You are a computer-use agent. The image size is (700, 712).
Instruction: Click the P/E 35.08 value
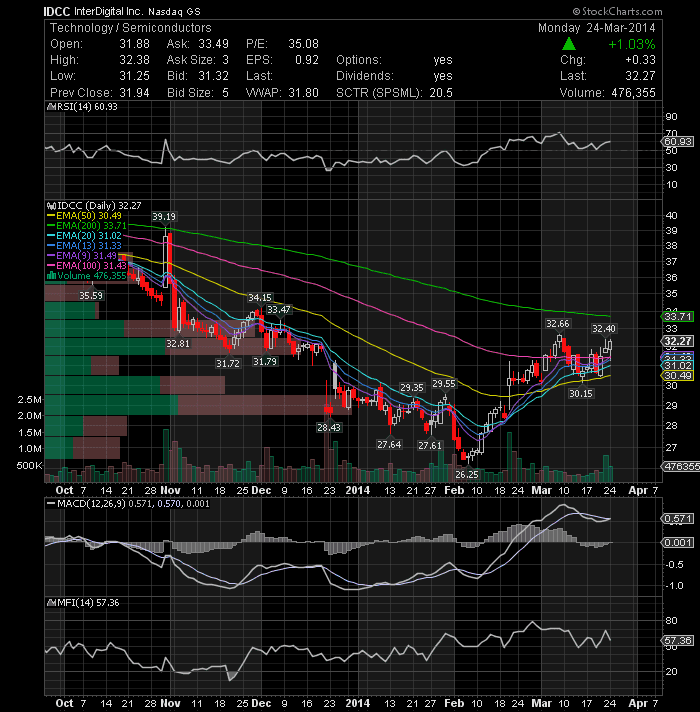pyautogui.click(x=303, y=44)
